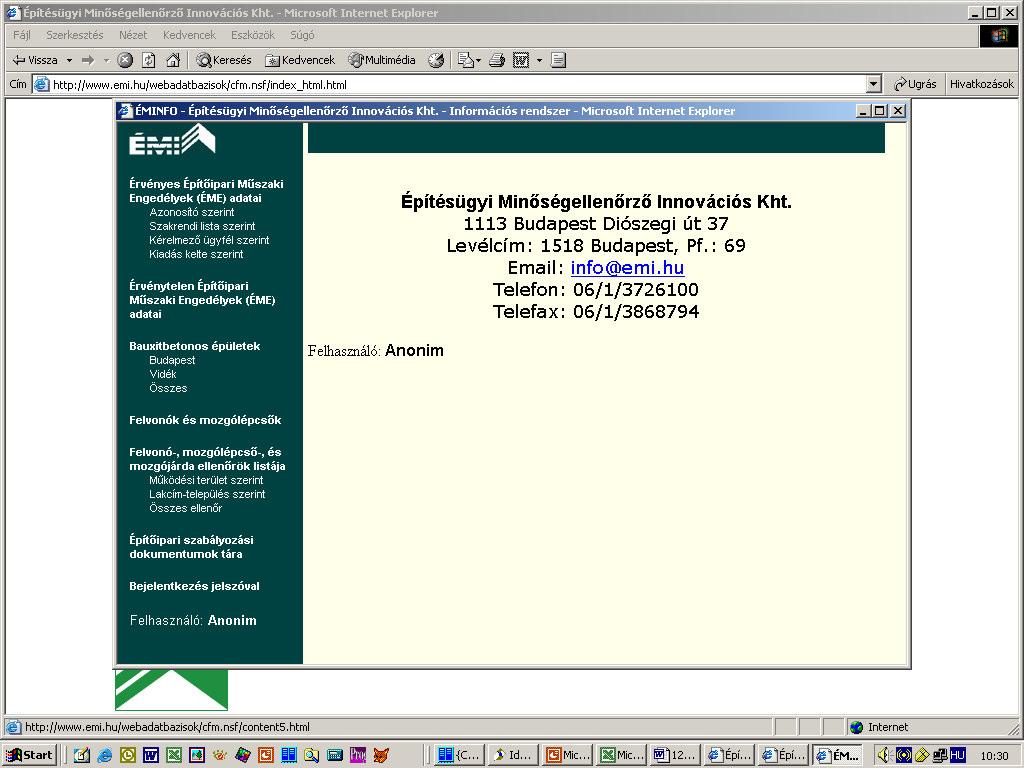
Task: Switch to the 'Id...' taskbar button
Action: 513,755
